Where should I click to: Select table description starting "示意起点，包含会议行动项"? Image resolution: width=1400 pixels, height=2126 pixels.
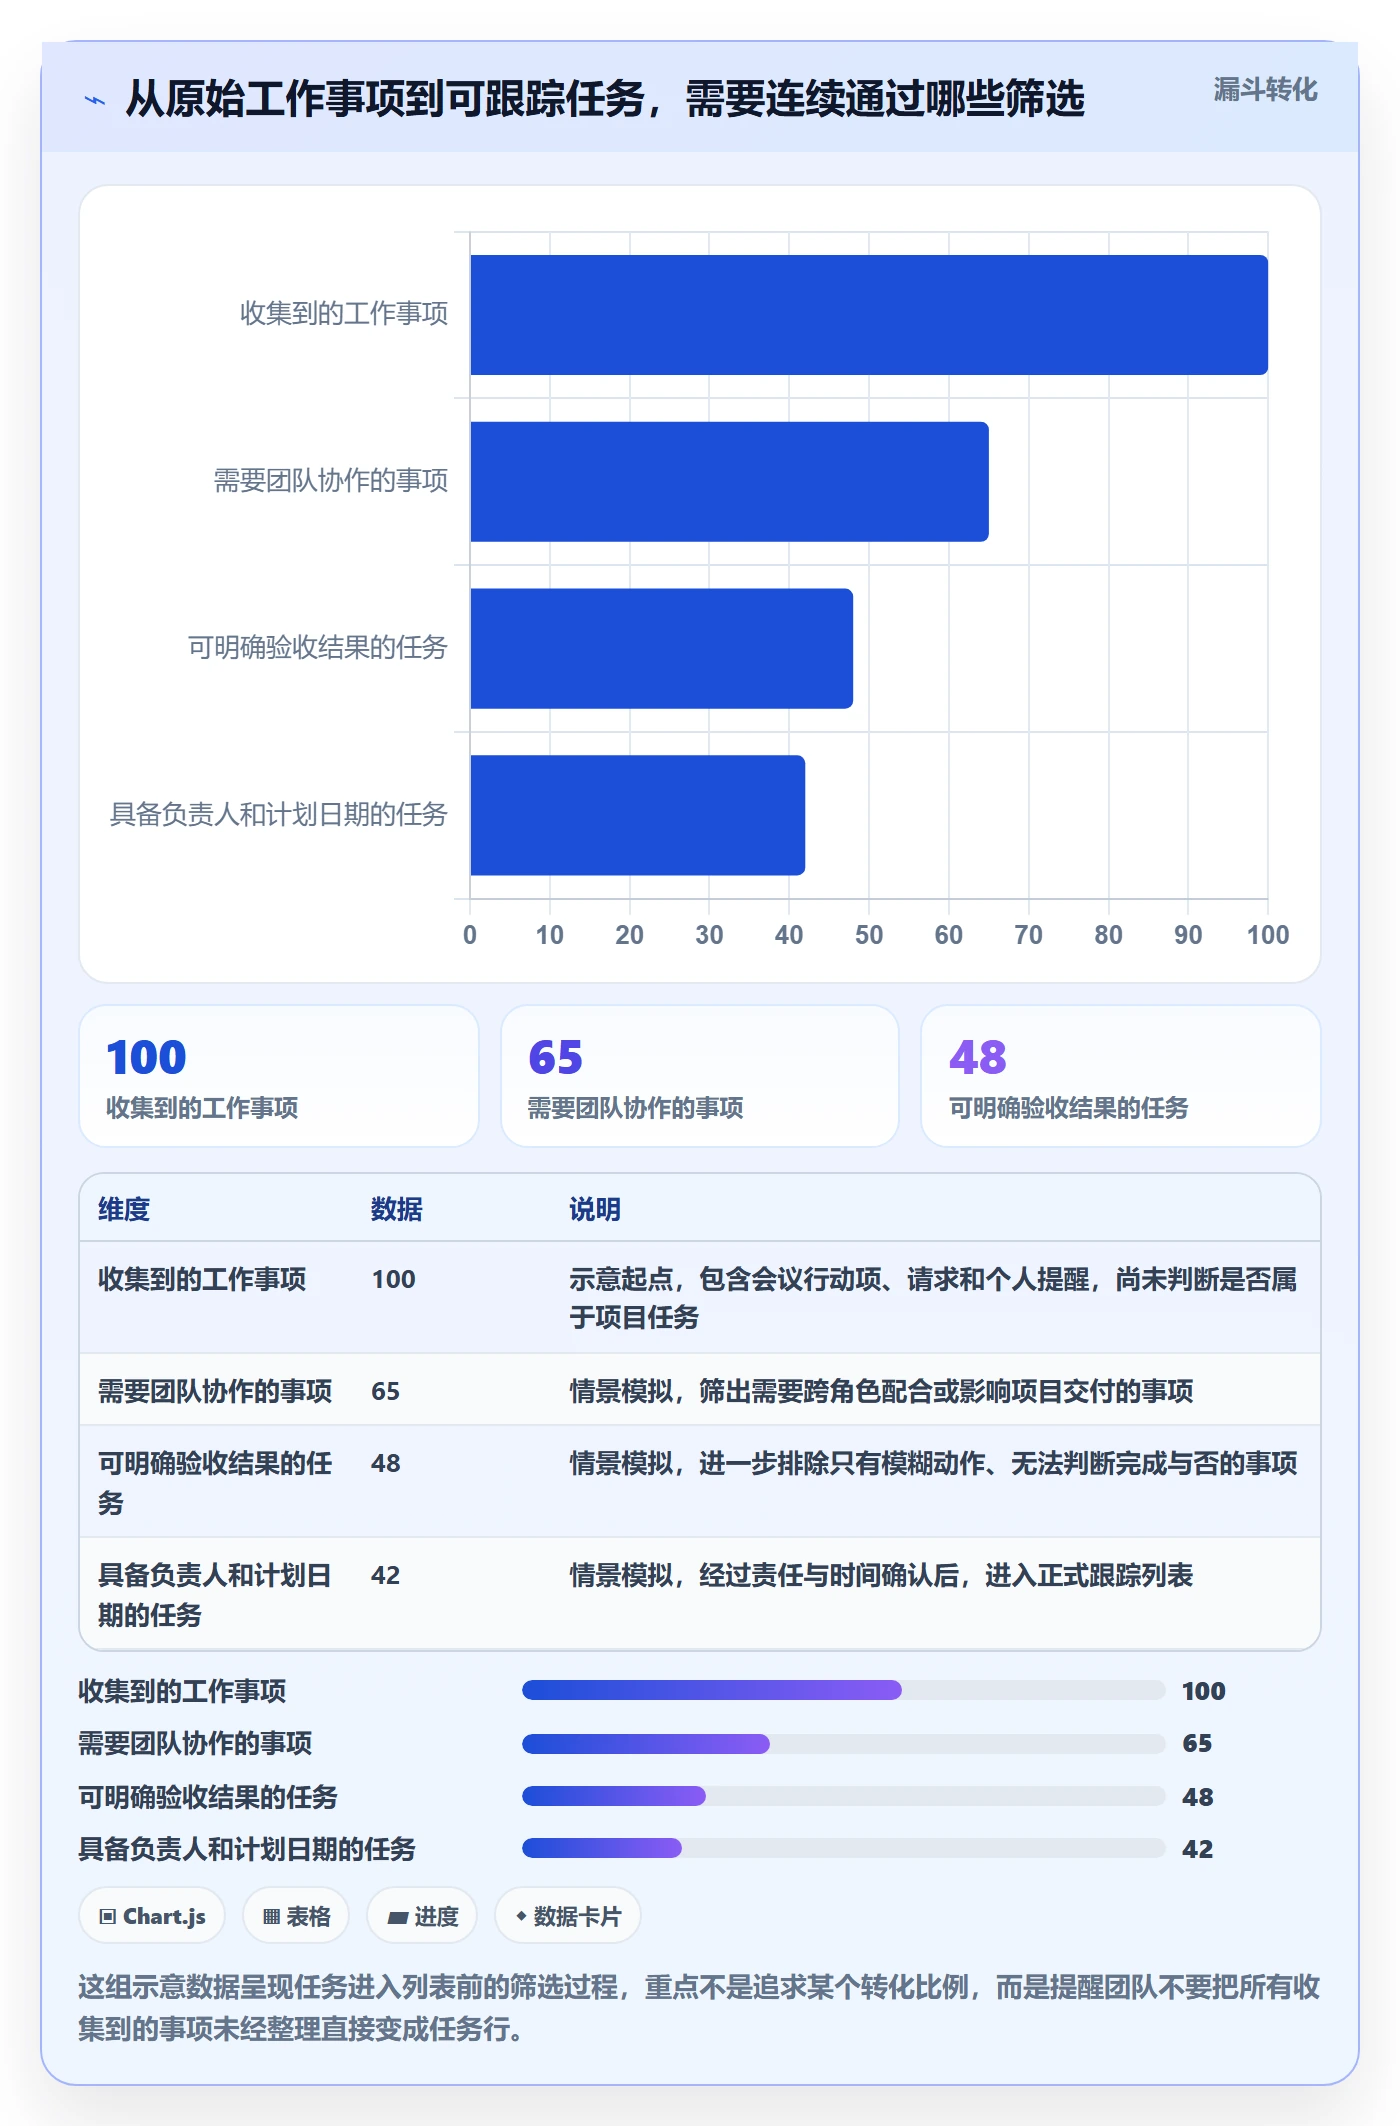pyautogui.click(x=933, y=1298)
